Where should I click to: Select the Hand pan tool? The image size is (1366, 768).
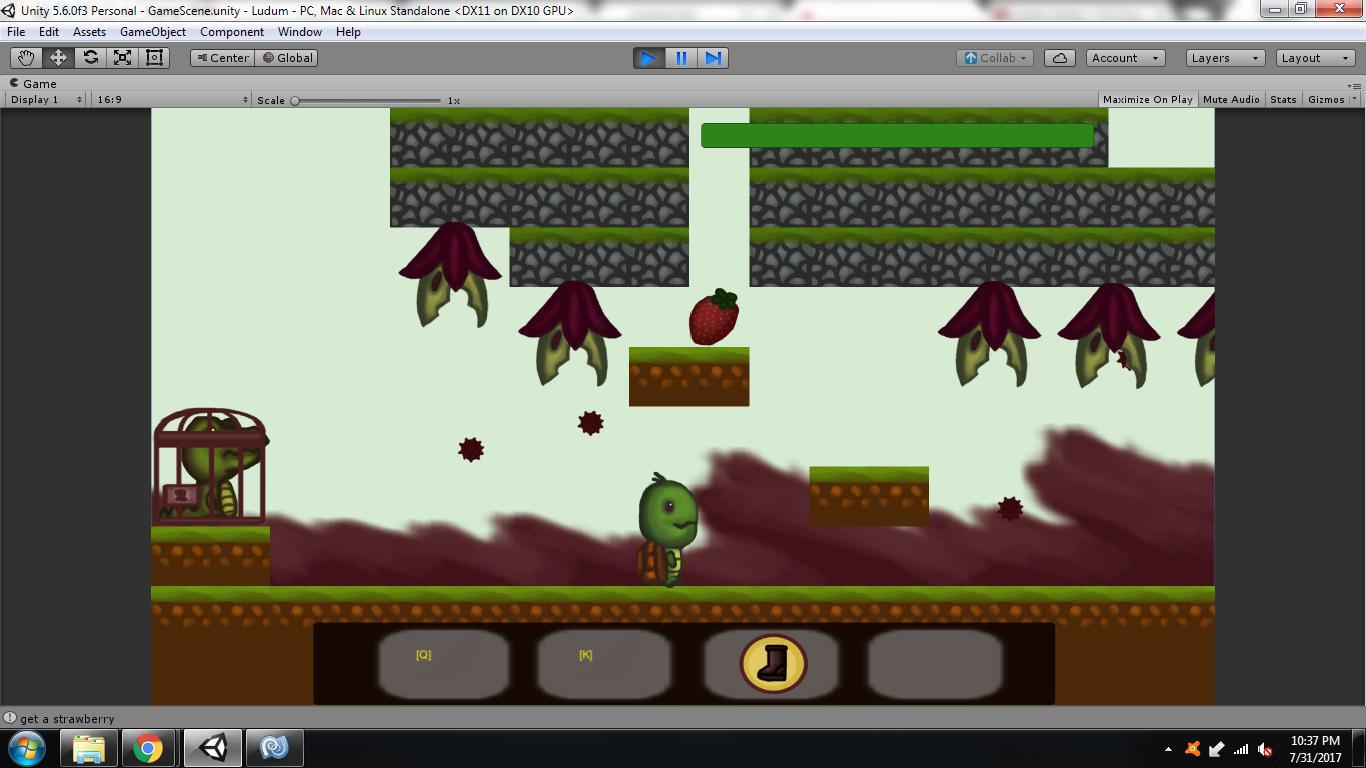tap(26, 57)
